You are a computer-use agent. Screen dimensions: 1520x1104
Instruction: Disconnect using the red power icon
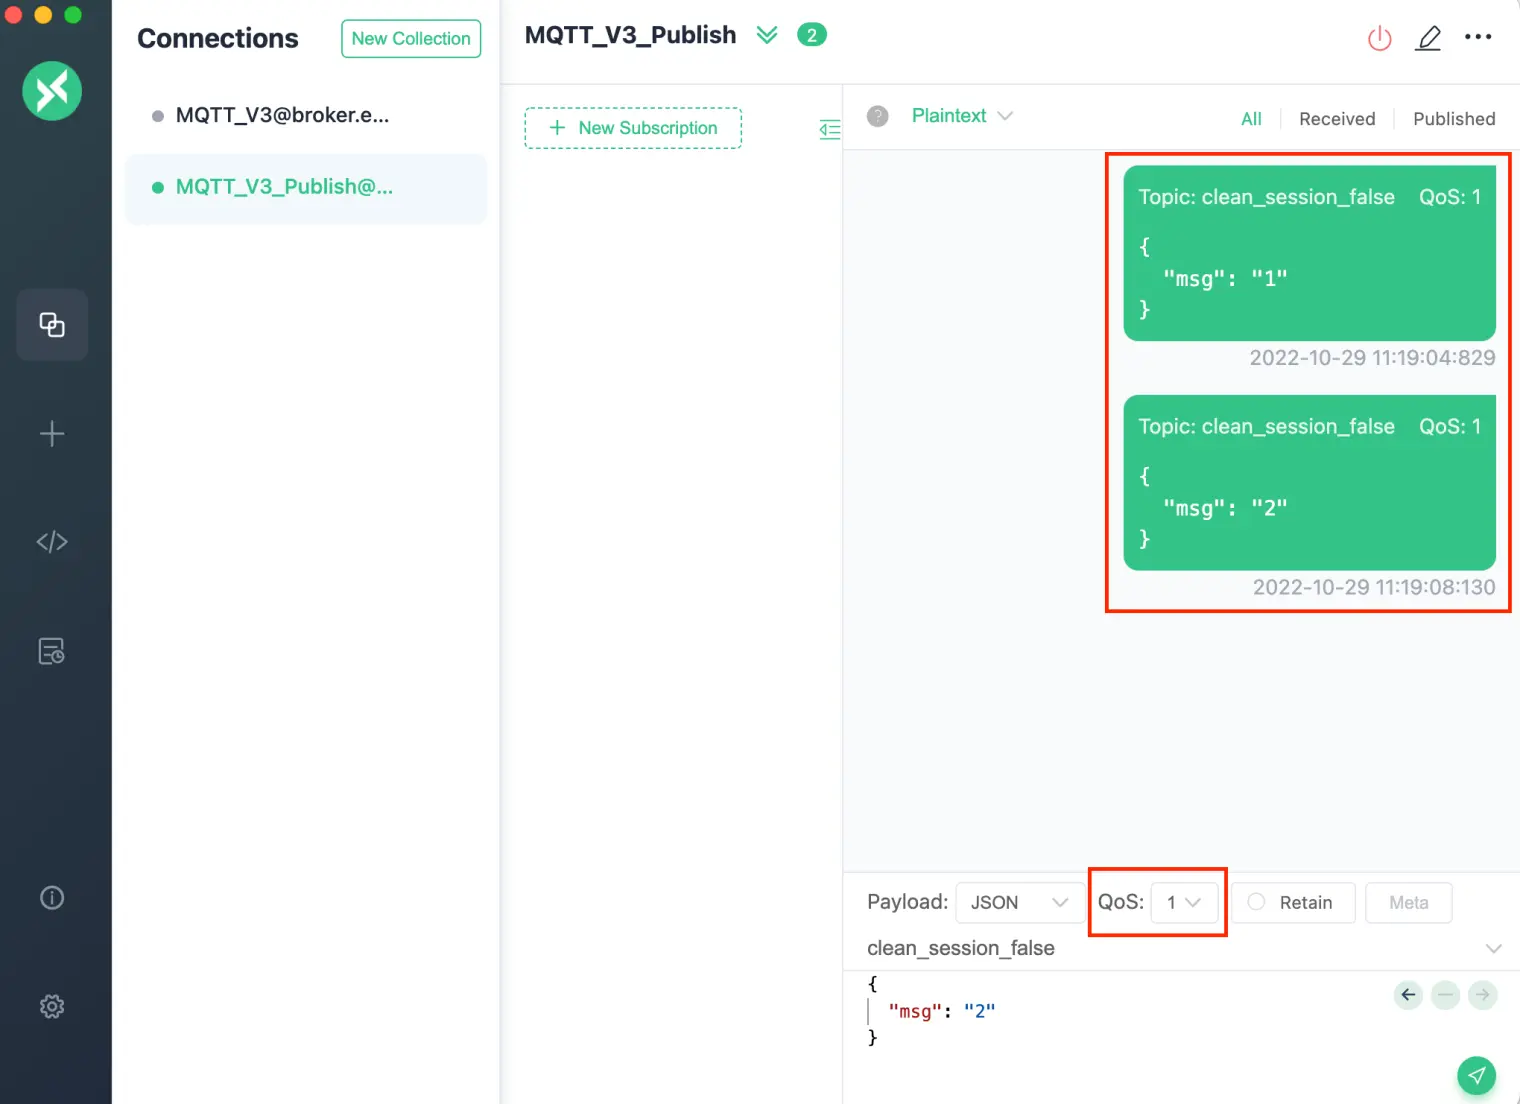1379,37
